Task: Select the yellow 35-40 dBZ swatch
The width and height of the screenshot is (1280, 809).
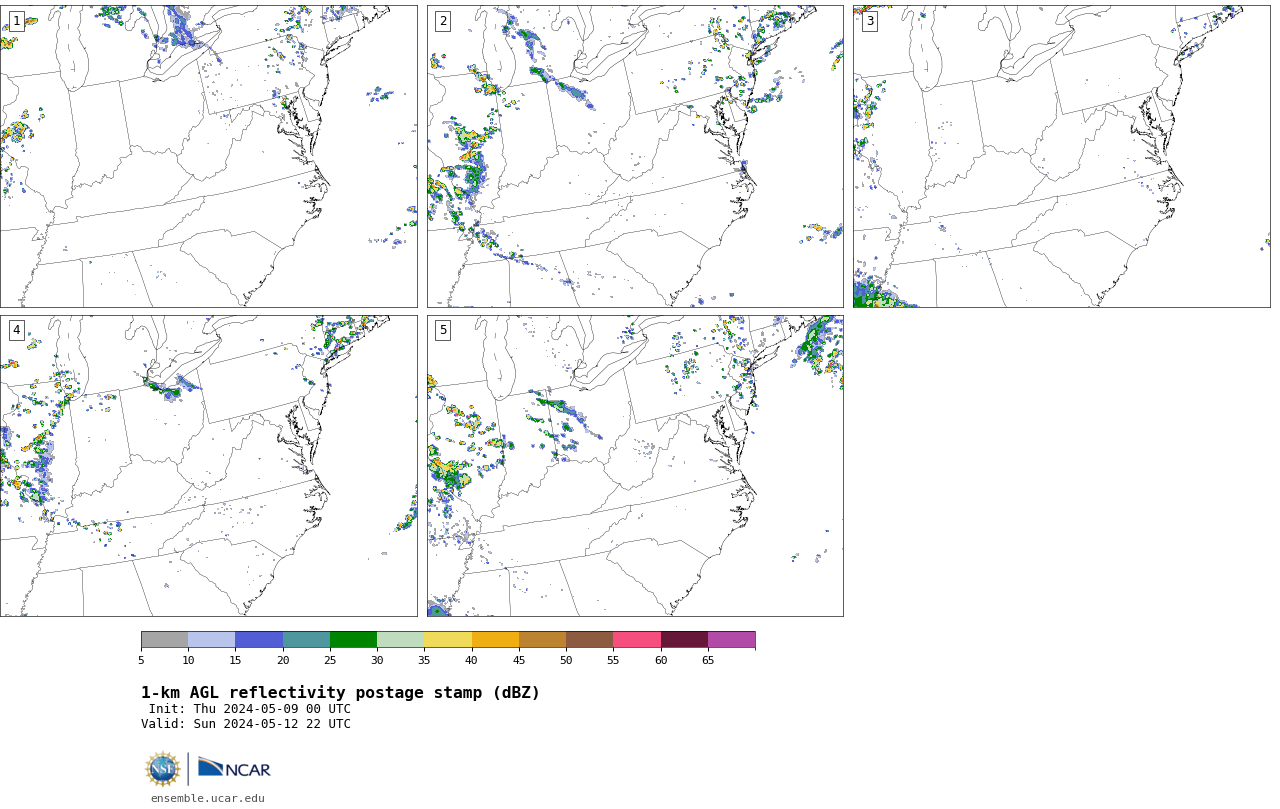Action: point(448,640)
